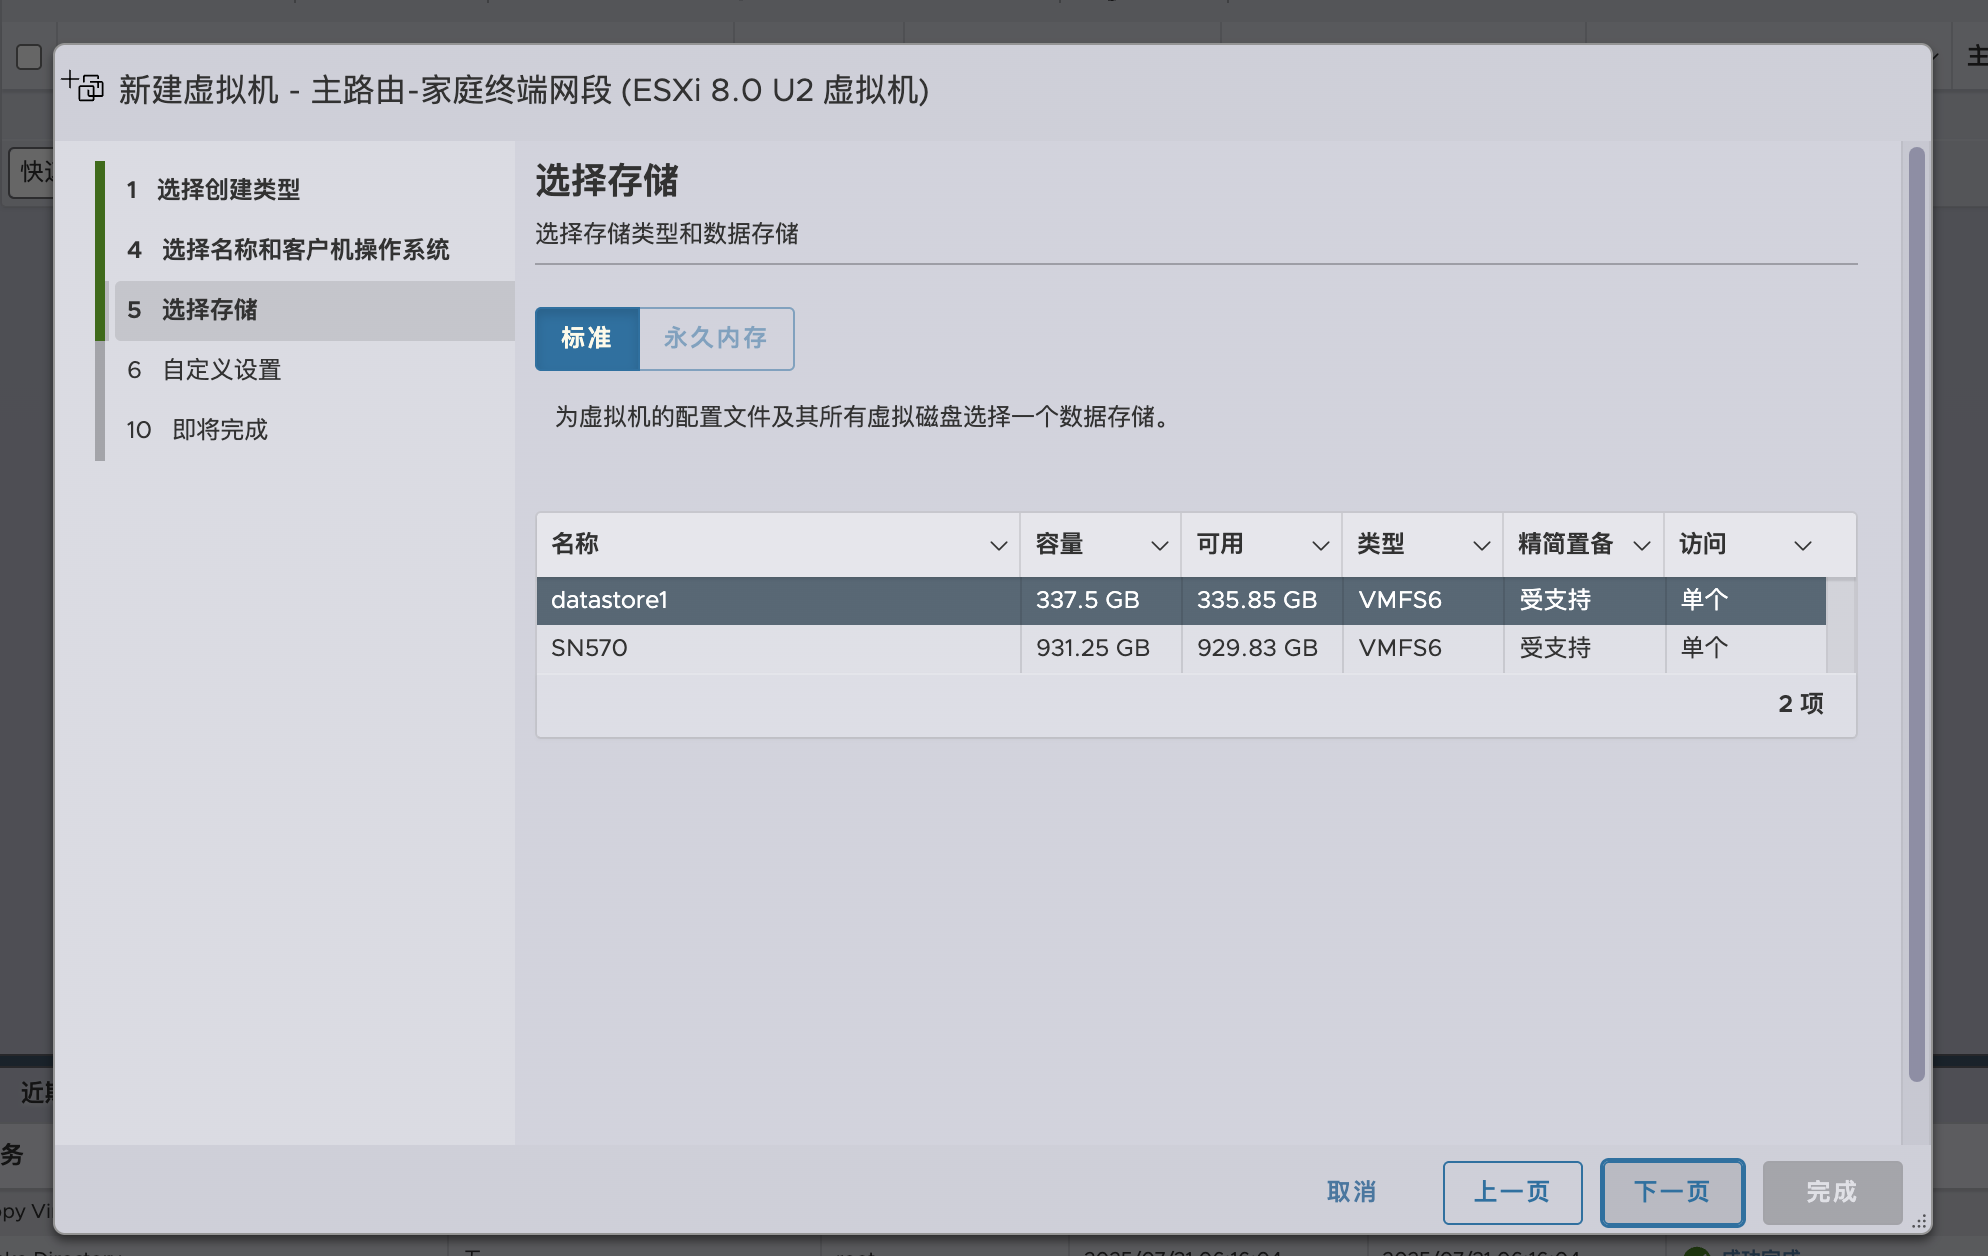Switch to the 标准 storage tab
This screenshot has width=1988, height=1256.
[587, 339]
